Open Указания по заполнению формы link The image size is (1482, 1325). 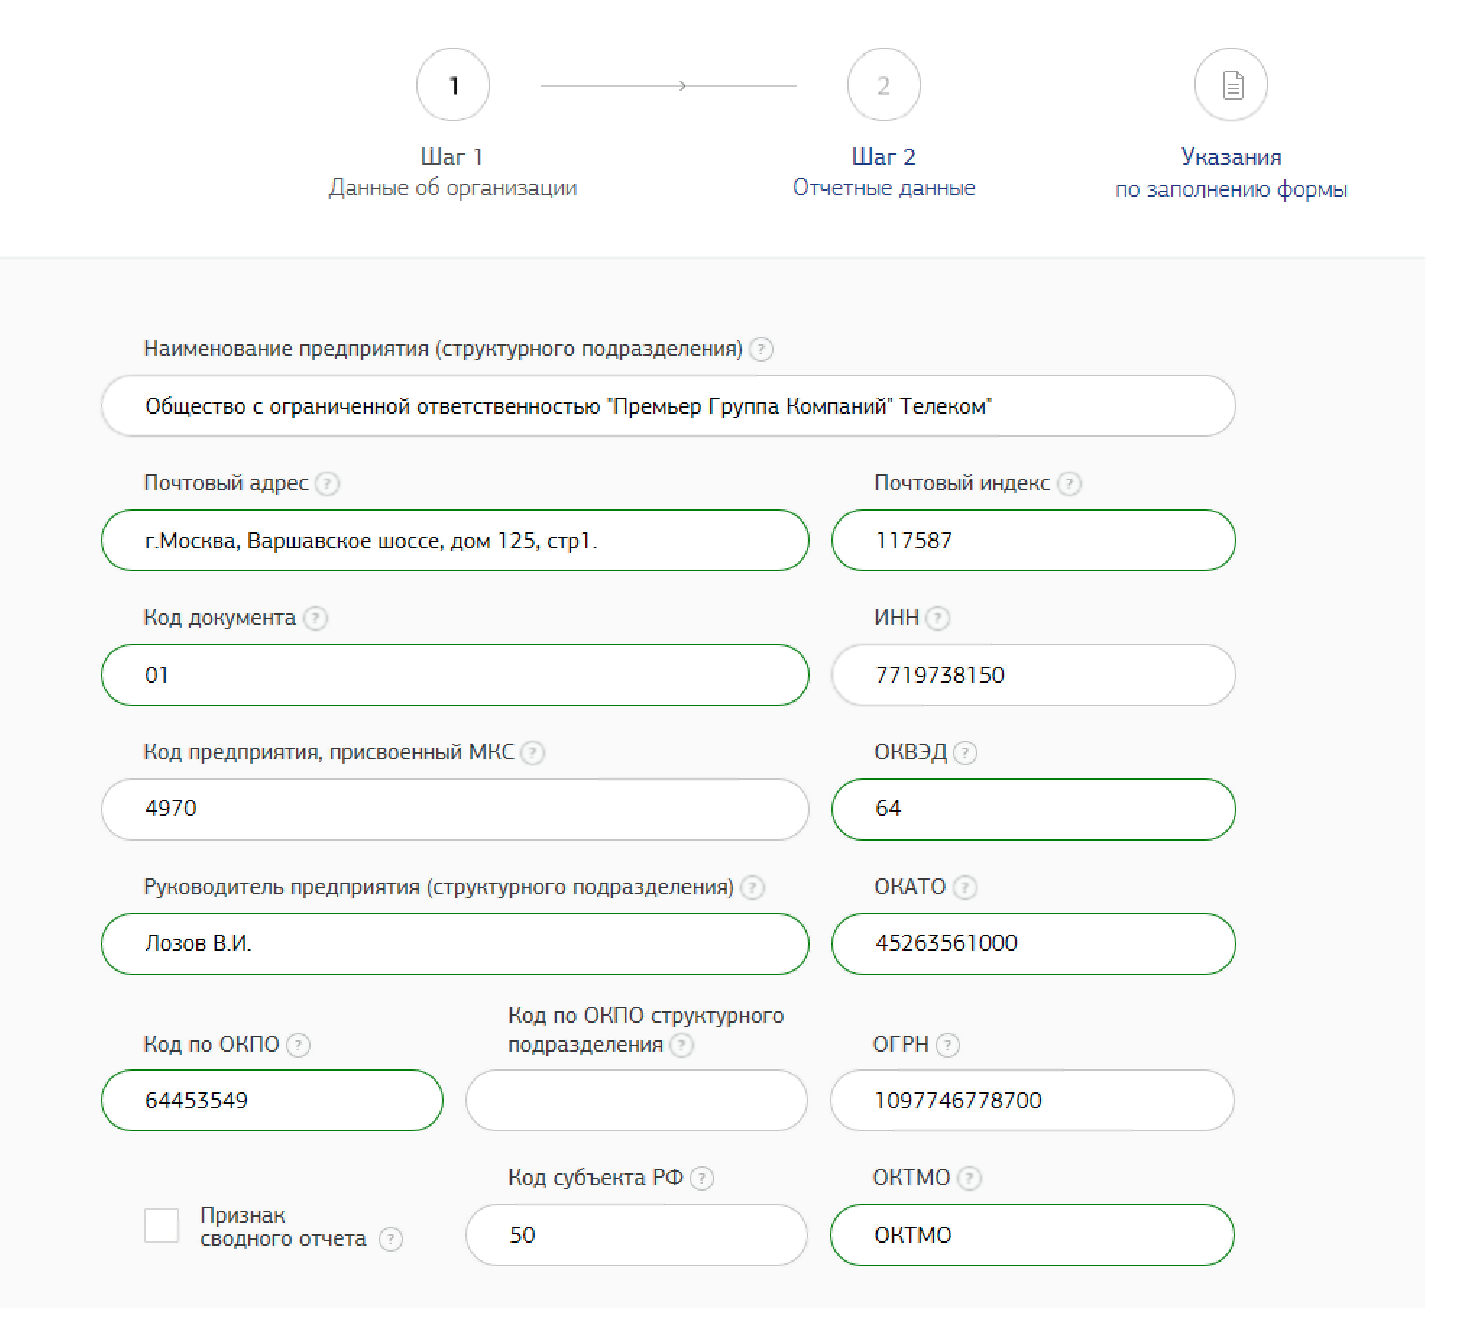coord(1231,173)
